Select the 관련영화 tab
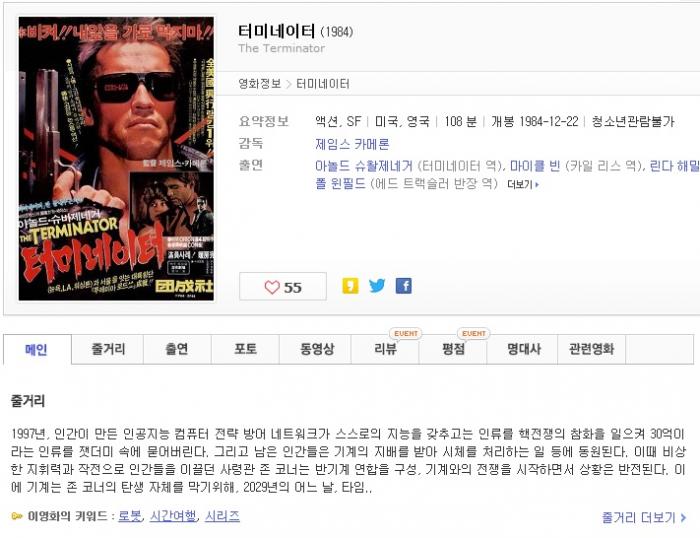700x538 pixels. (x=592, y=349)
